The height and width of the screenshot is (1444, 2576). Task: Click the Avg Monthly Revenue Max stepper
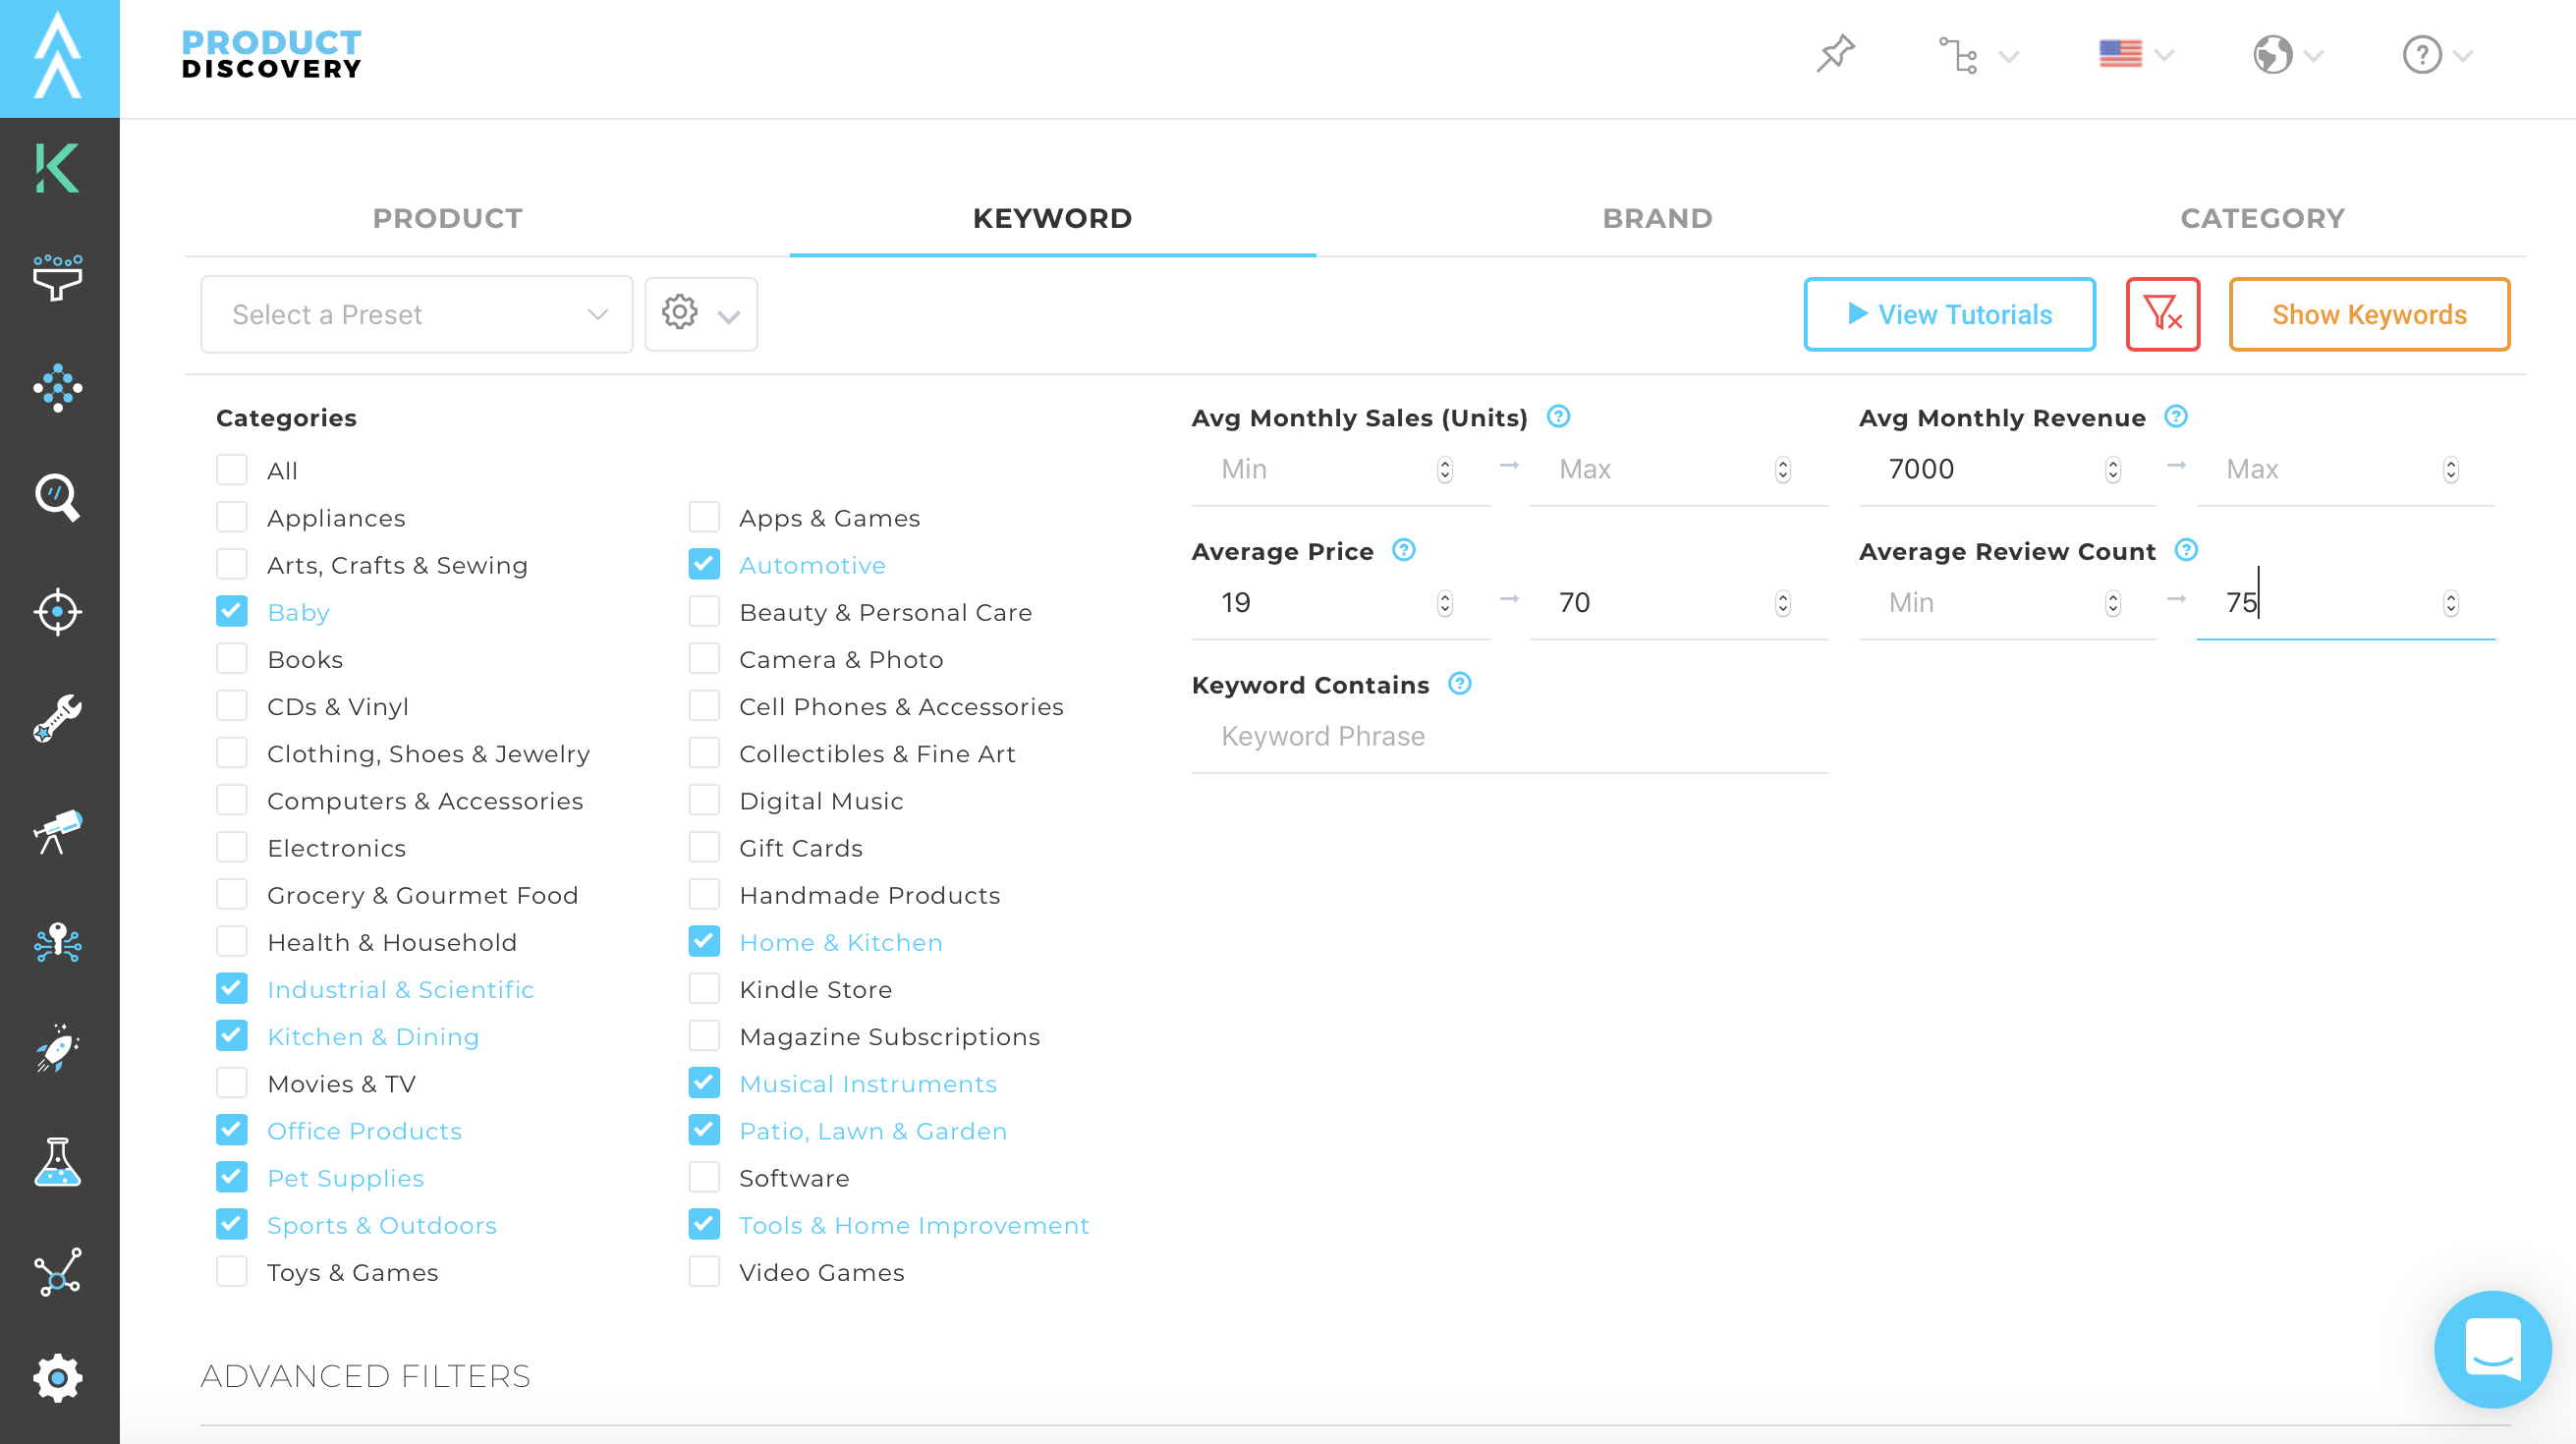[x=2450, y=469]
